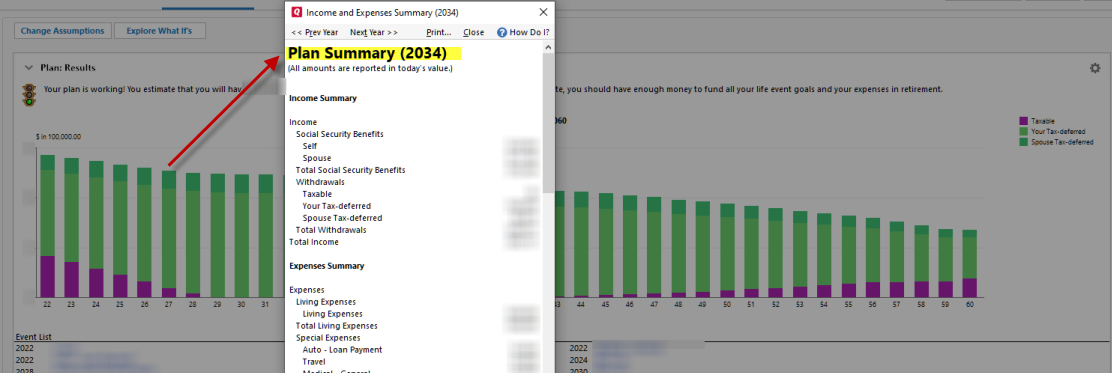
Task: Open the plan settings gear icon
Action: point(1095,68)
